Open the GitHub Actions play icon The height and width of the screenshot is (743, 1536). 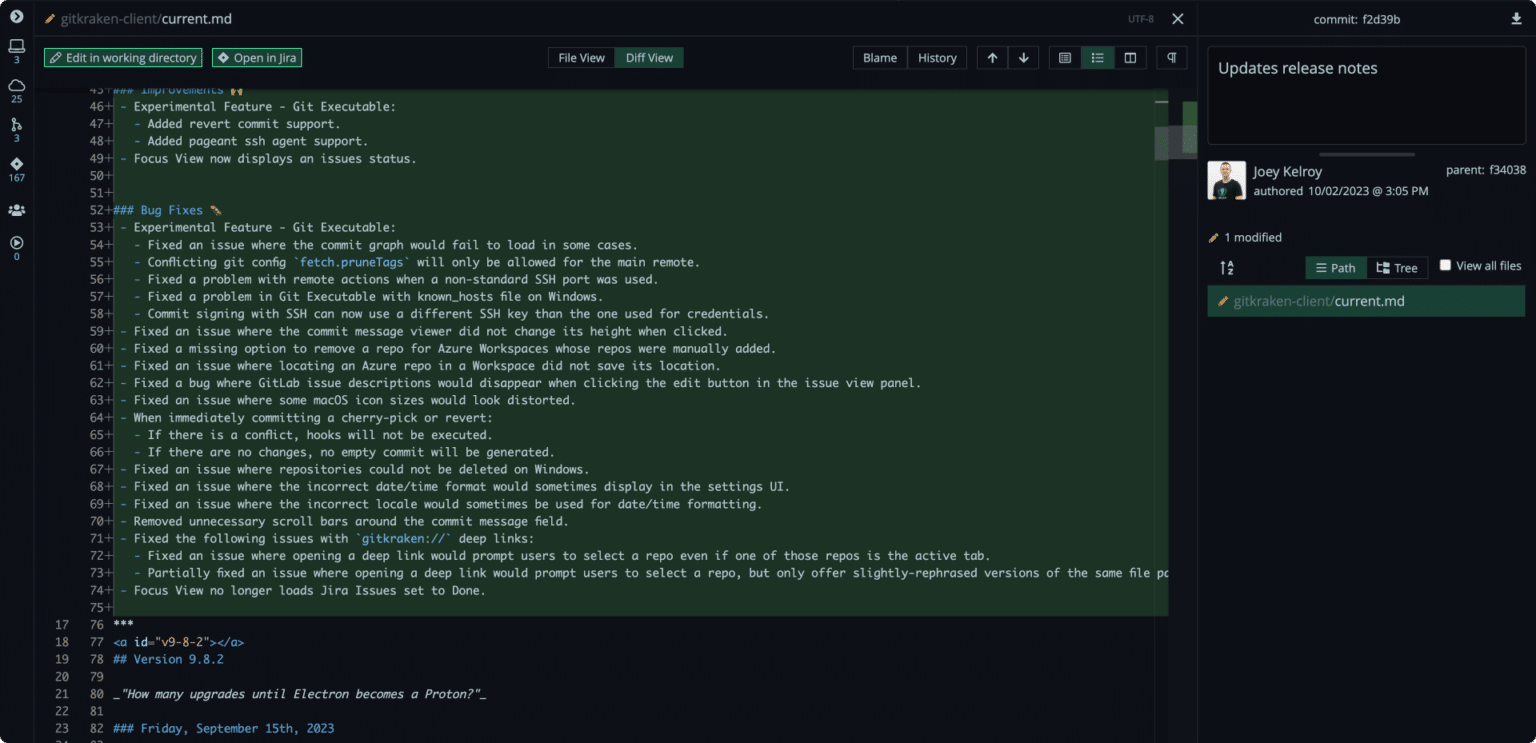click(x=16, y=243)
